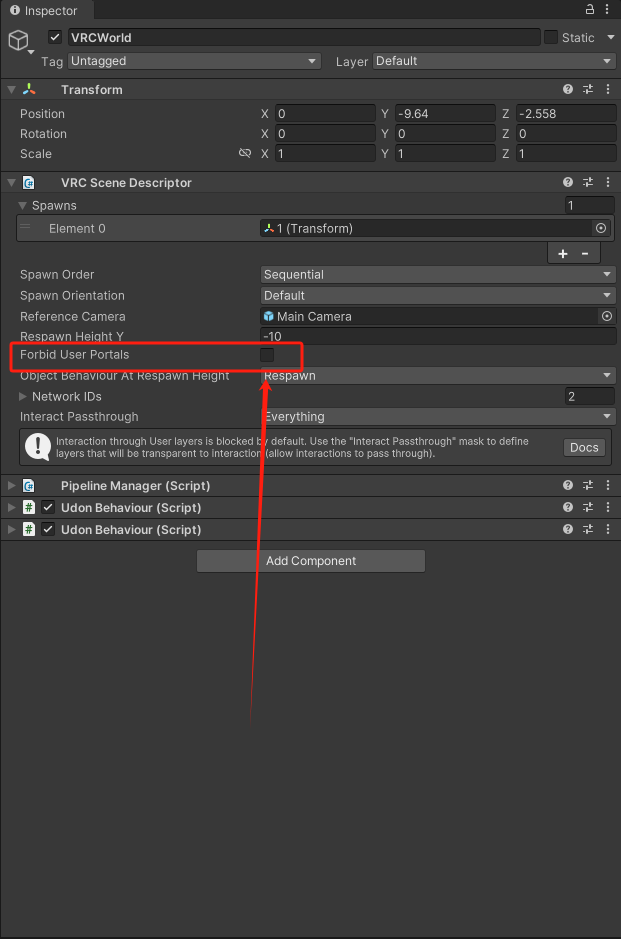Open Transform component kebab menu
Screen dimensions: 621x939
(608, 89)
